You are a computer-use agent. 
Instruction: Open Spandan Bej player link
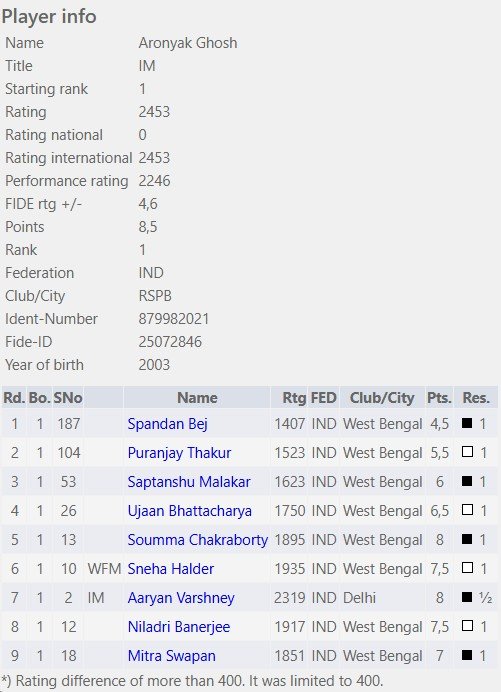[x=167, y=424]
